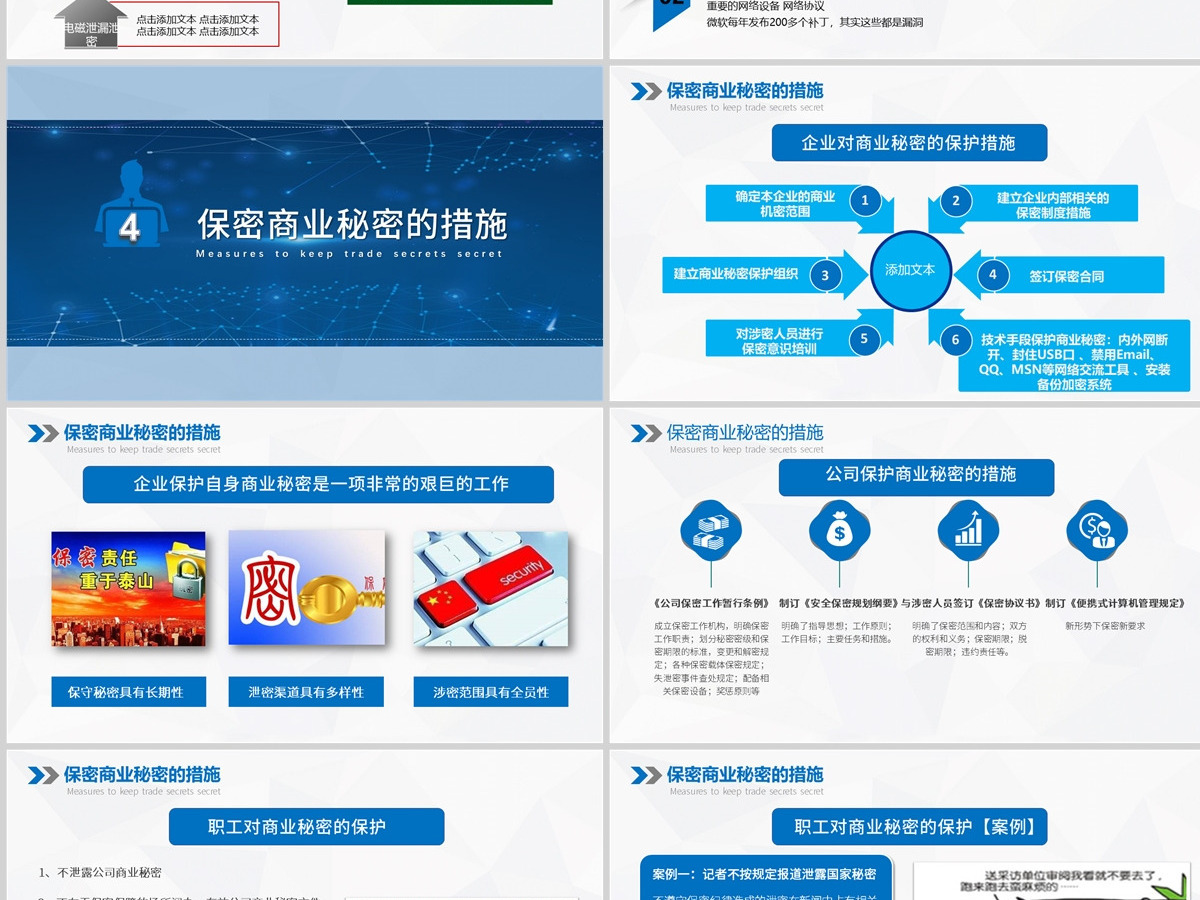
Task: Click the 制订《便携式计算机管理规定》 heading
Action: tap(1116, 603)
